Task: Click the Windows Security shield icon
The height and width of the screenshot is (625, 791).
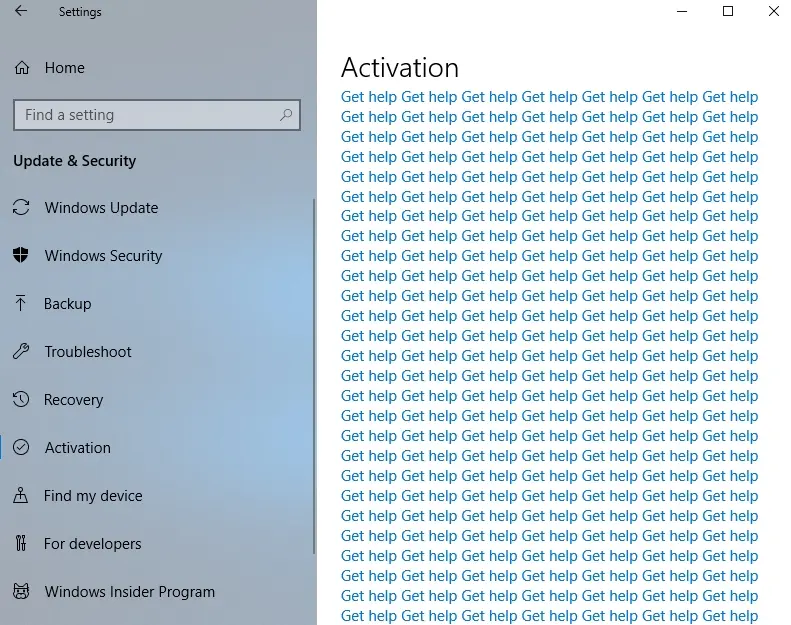Action: (x=21, y=255)
